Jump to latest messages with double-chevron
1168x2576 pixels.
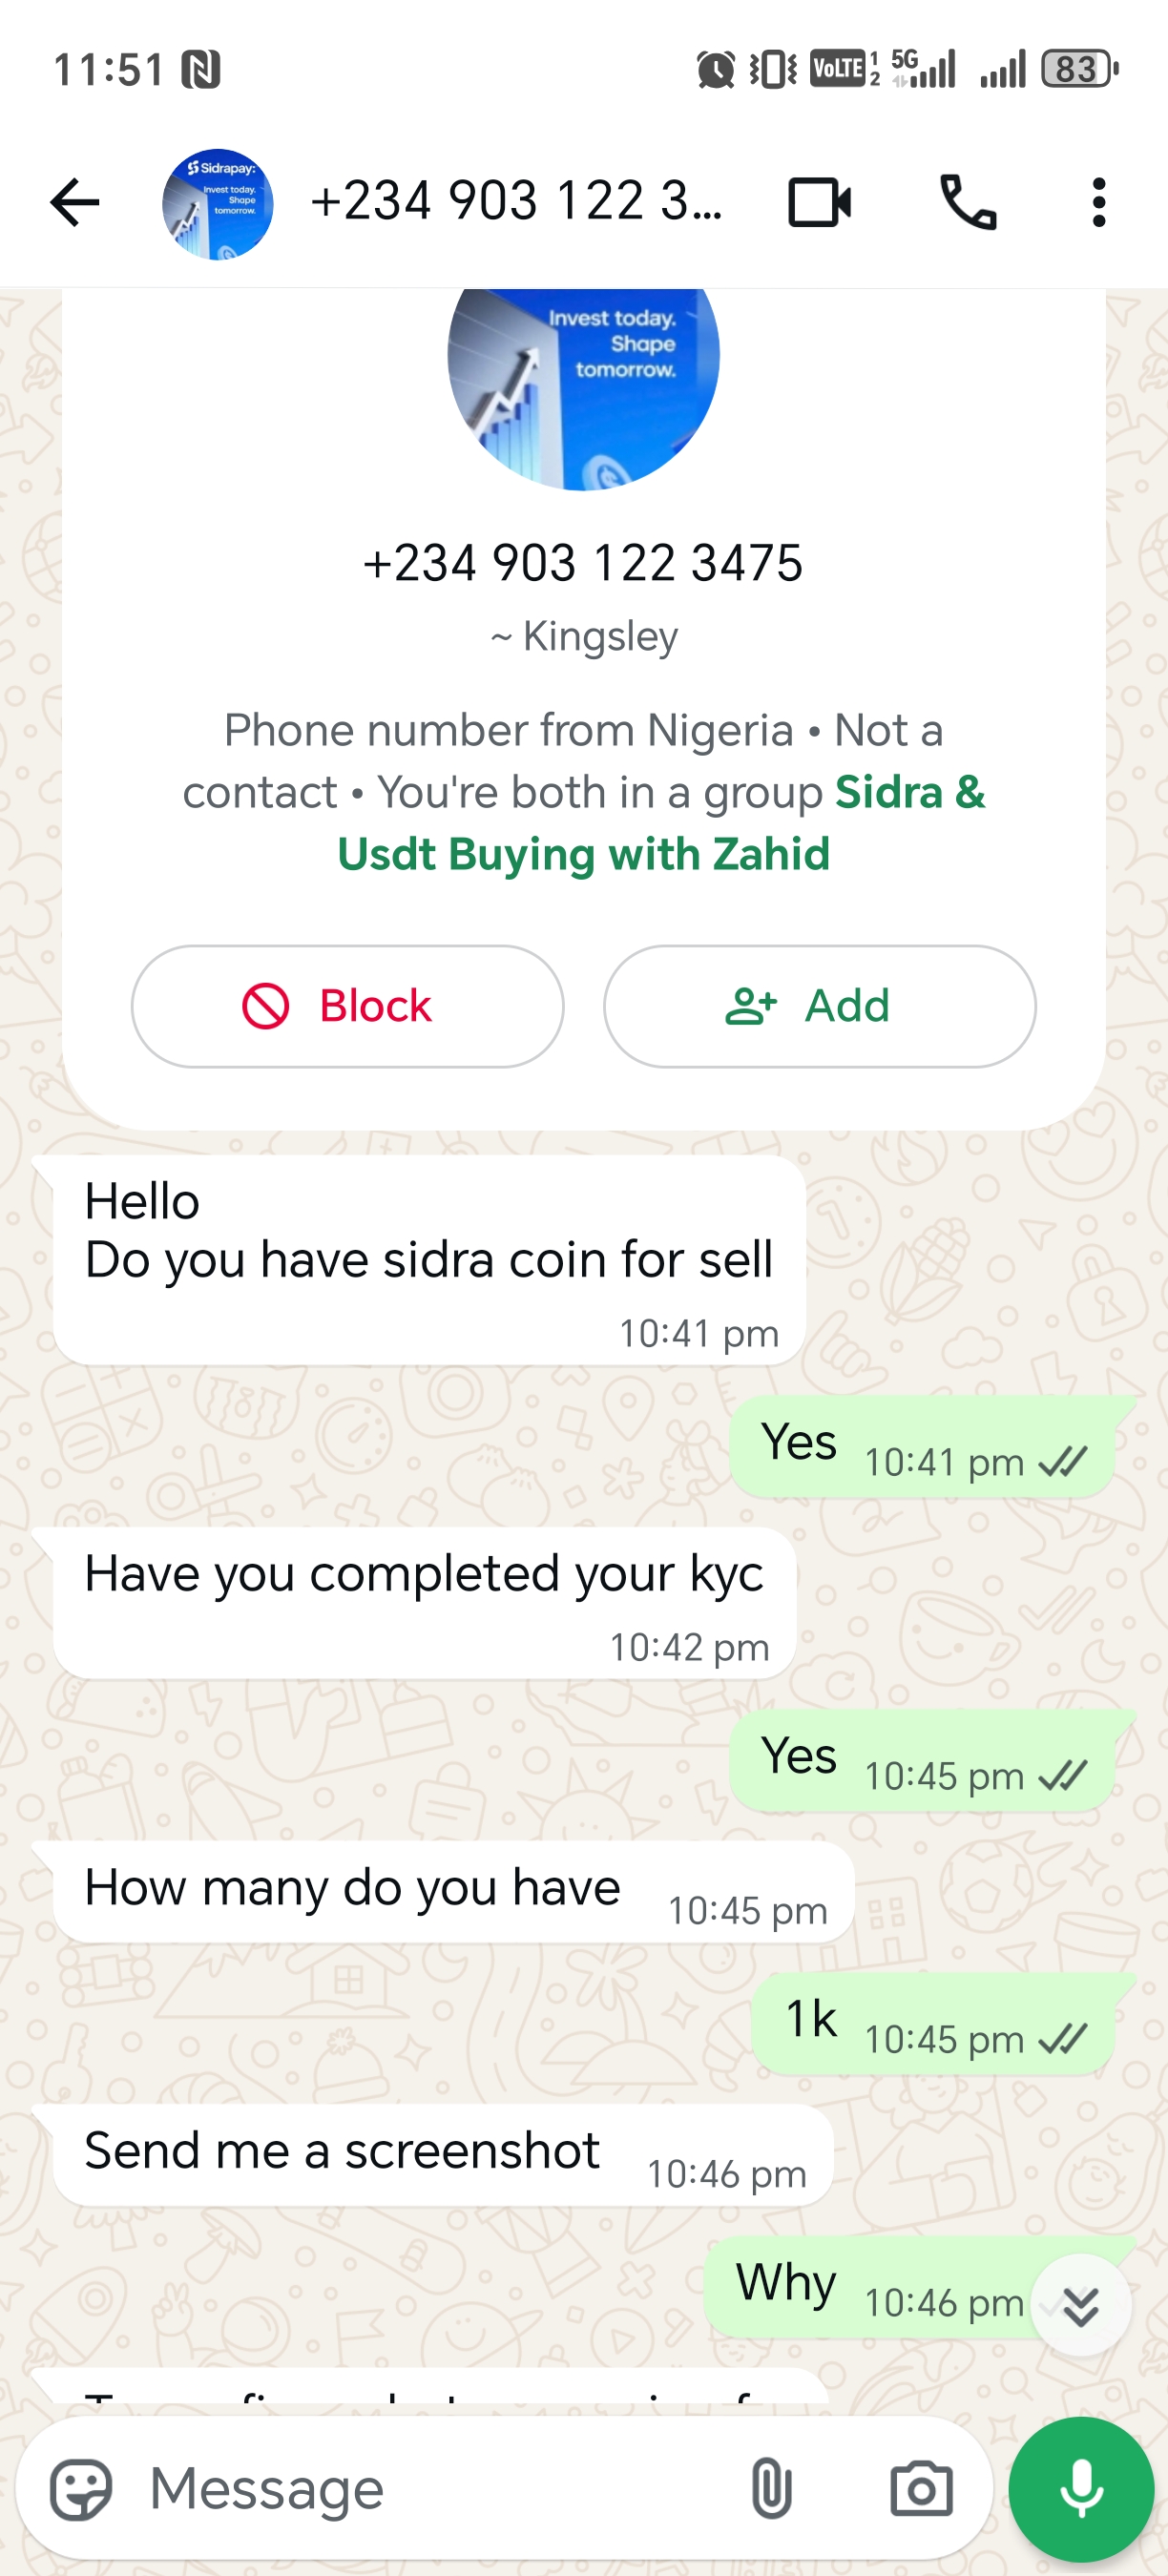[x=1080, y=2306]
